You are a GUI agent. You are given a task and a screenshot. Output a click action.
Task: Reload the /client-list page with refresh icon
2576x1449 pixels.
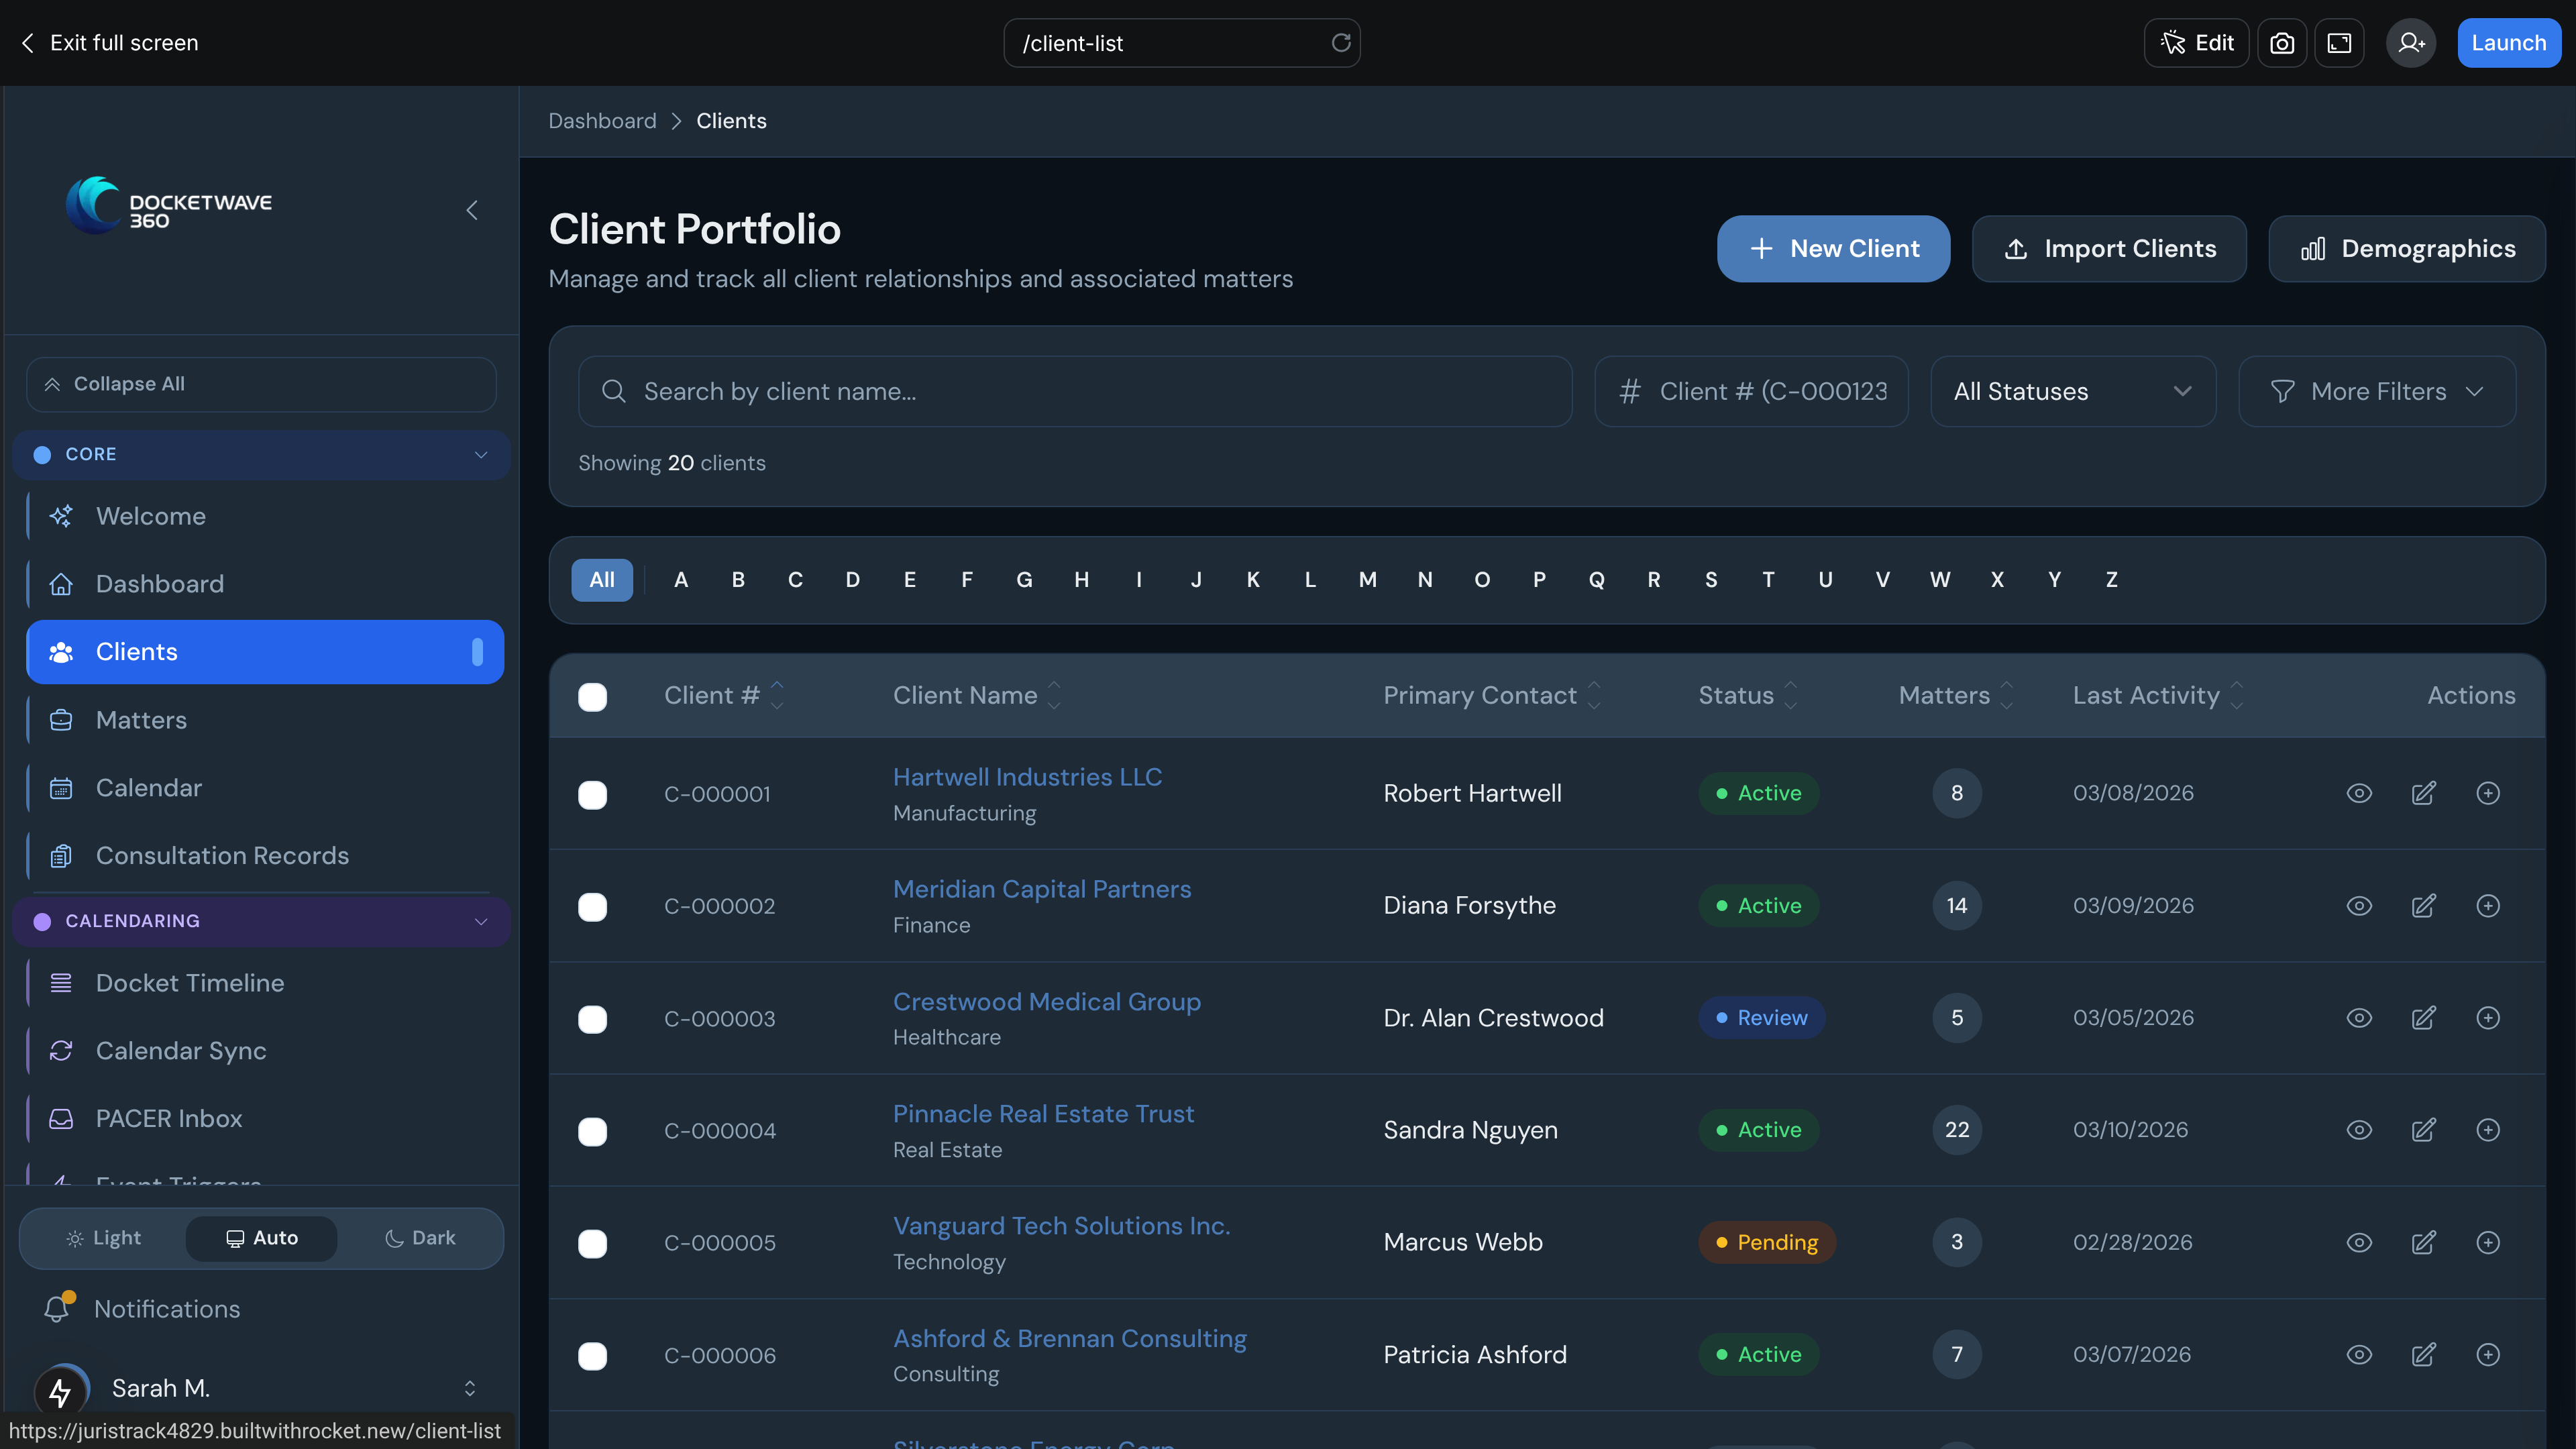tap(1341, 43)
